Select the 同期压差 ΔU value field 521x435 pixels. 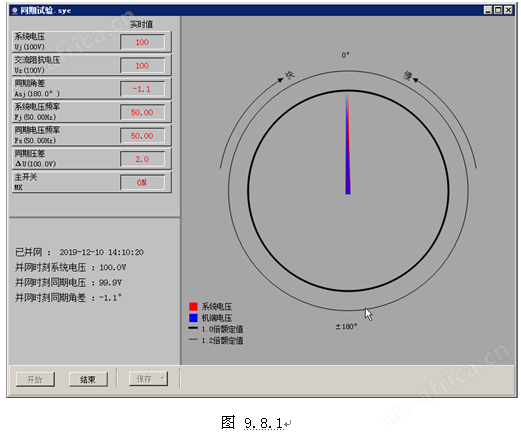(x=142, y=159)
